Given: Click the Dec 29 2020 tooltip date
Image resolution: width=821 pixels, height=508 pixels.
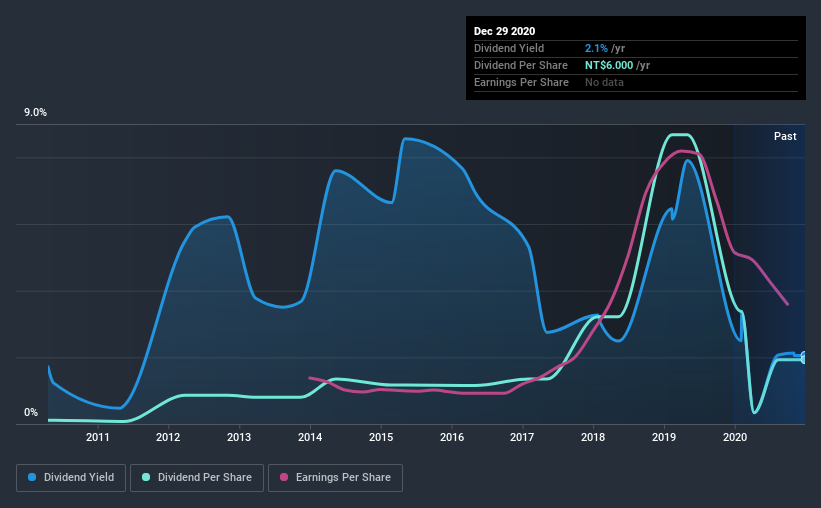Looking at the screenshot, I should click(504, 31).
